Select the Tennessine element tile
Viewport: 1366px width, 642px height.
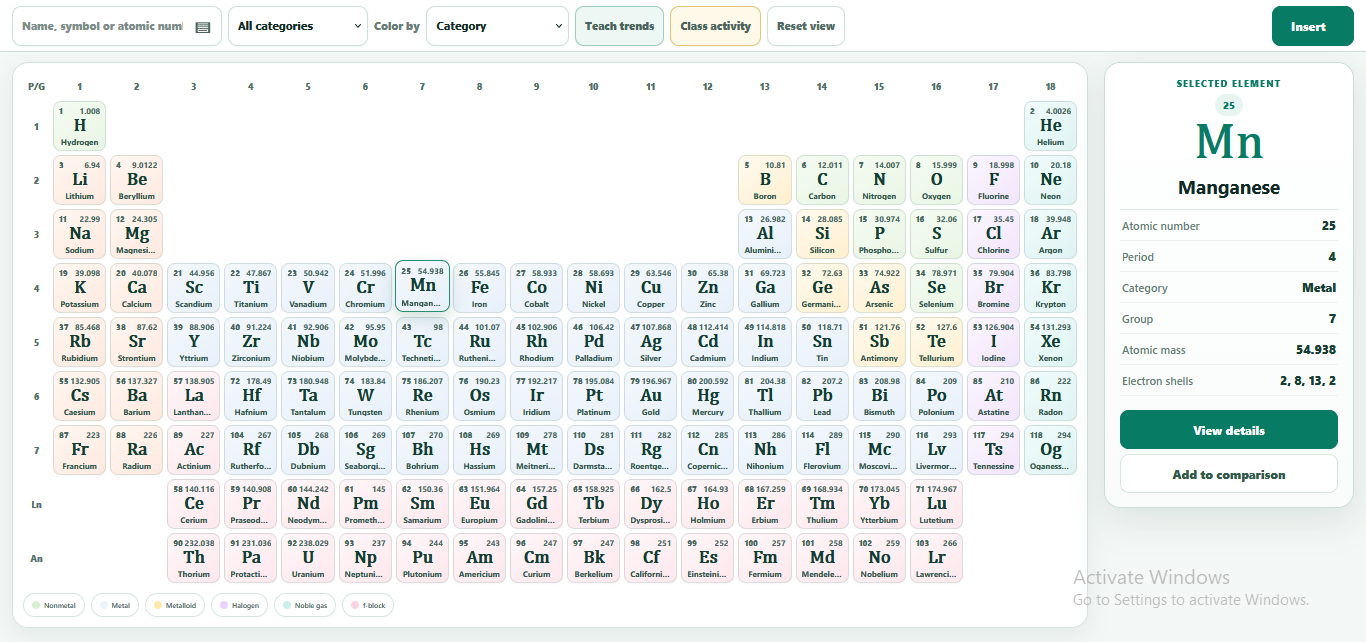[x=994, y=450]
